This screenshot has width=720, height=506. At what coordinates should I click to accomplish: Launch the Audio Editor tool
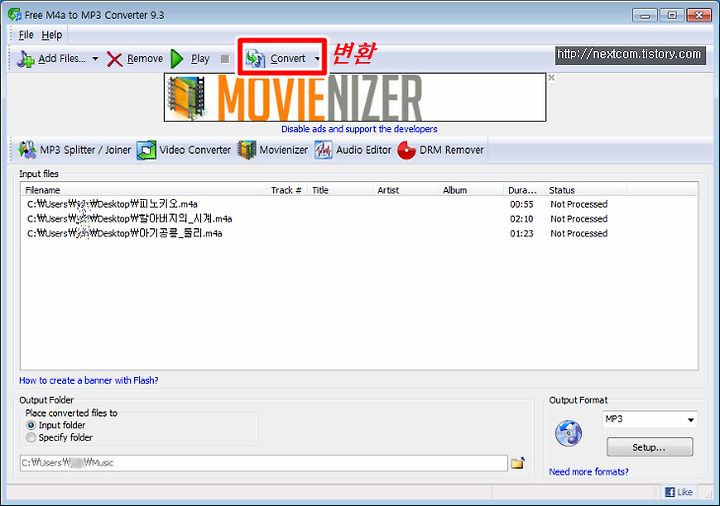[x=353, y=150]
